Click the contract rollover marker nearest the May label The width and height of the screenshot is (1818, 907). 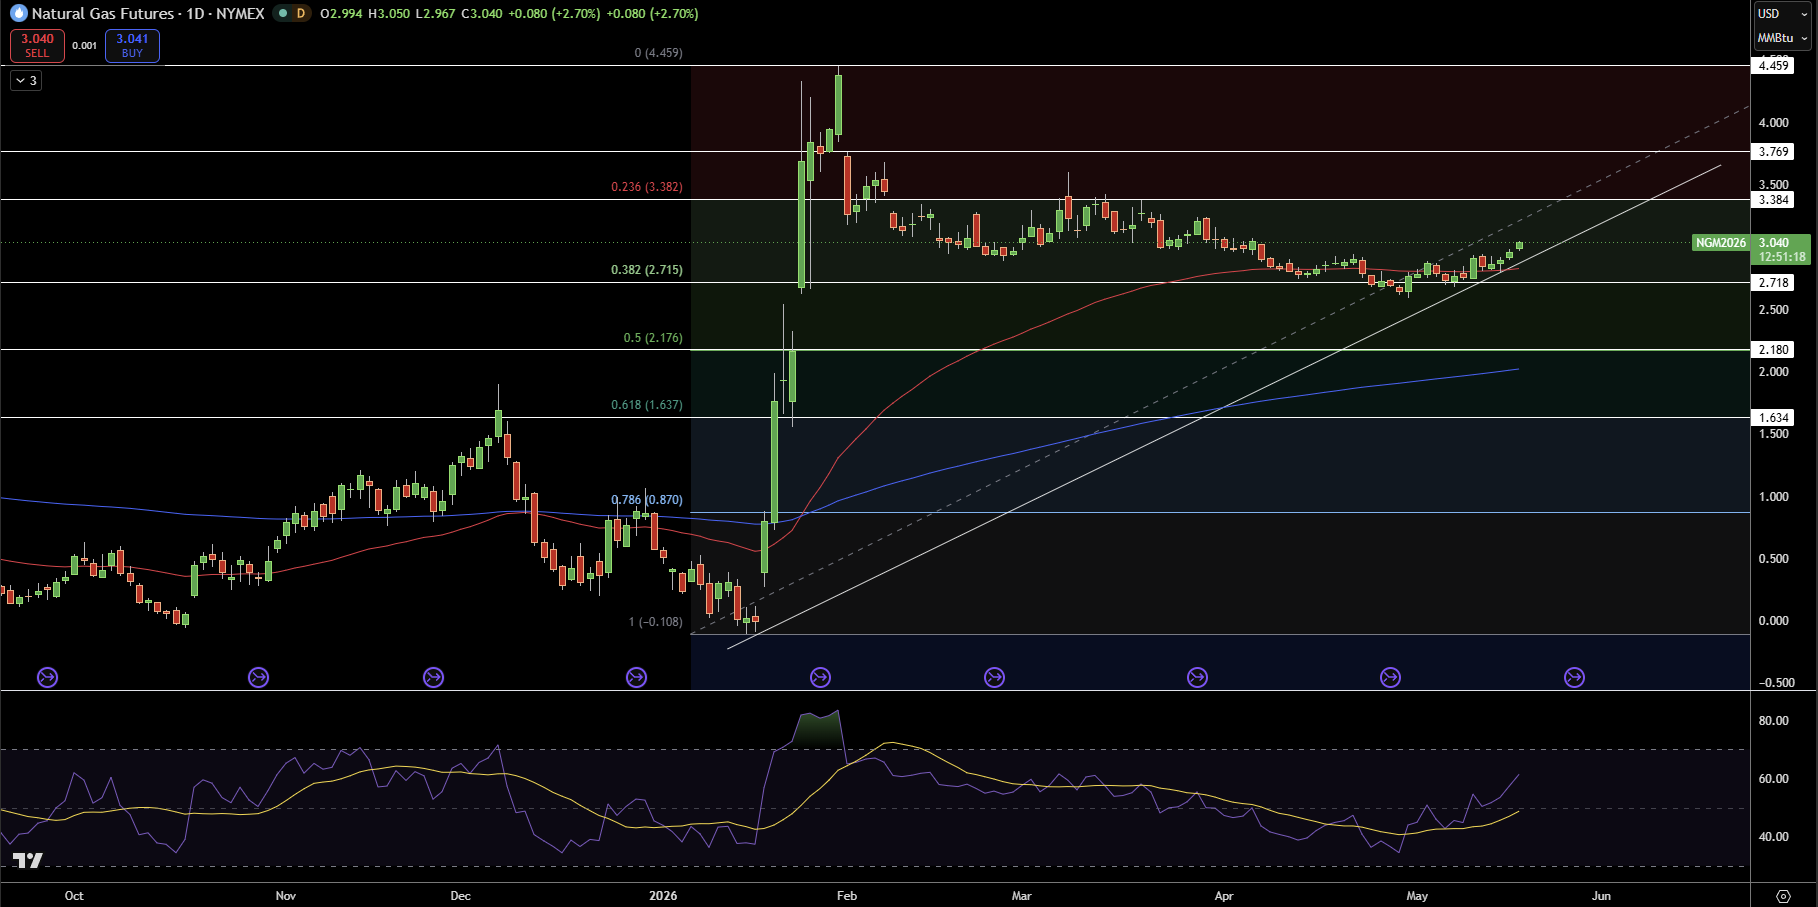coord(1390,678)
